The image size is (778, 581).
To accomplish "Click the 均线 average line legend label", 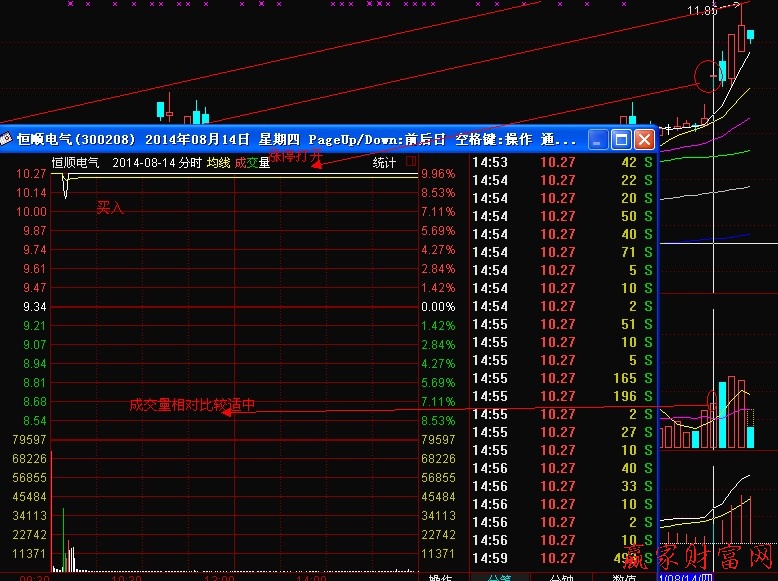I will 218,162.
